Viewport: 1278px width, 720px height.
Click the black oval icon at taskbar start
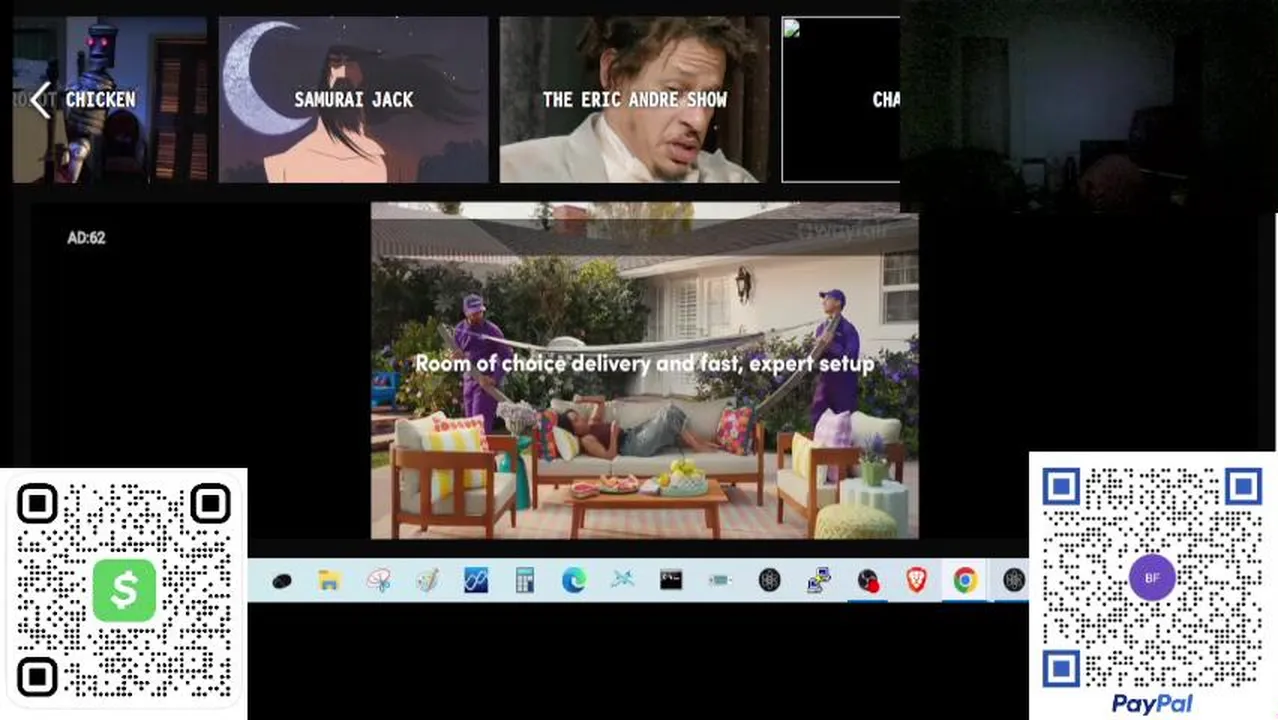[x=282, y=581]
